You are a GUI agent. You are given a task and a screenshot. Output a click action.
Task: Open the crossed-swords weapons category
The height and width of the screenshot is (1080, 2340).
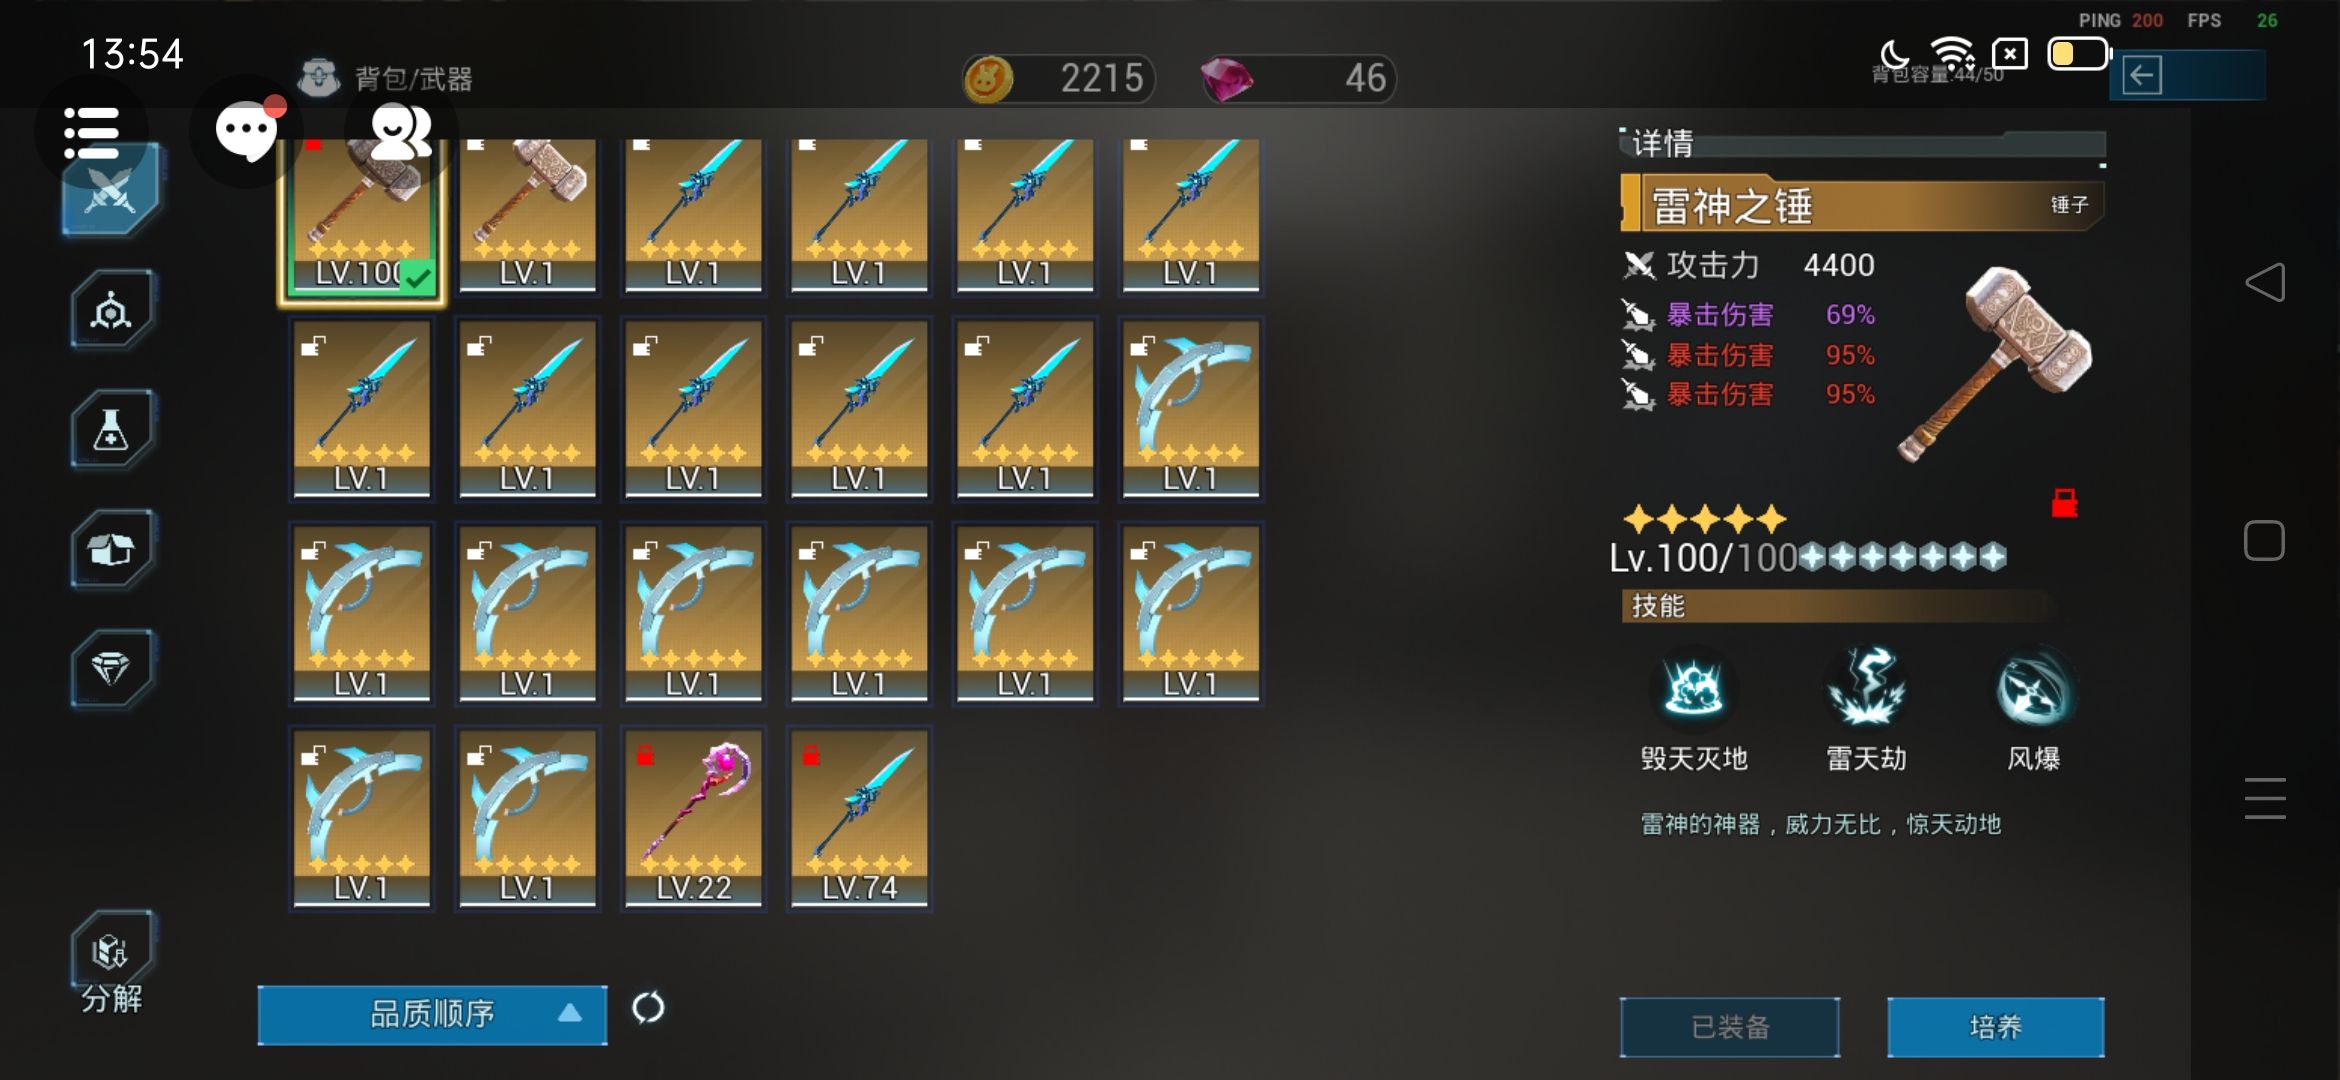click(110, 190)
